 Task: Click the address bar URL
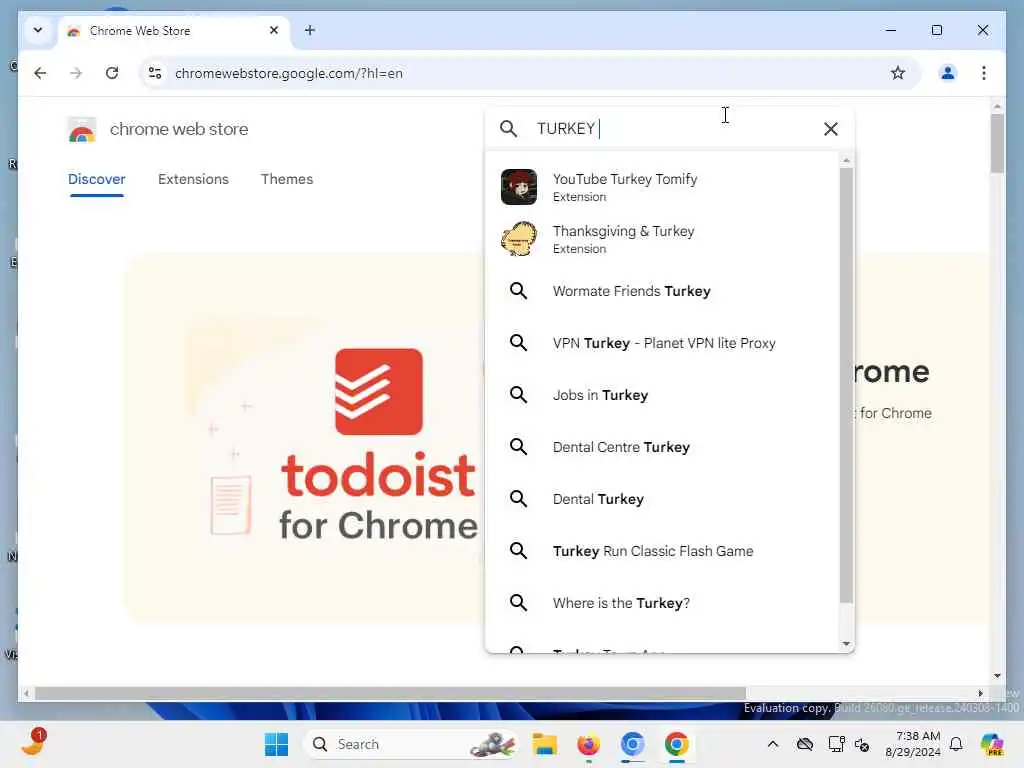(289, 73)
